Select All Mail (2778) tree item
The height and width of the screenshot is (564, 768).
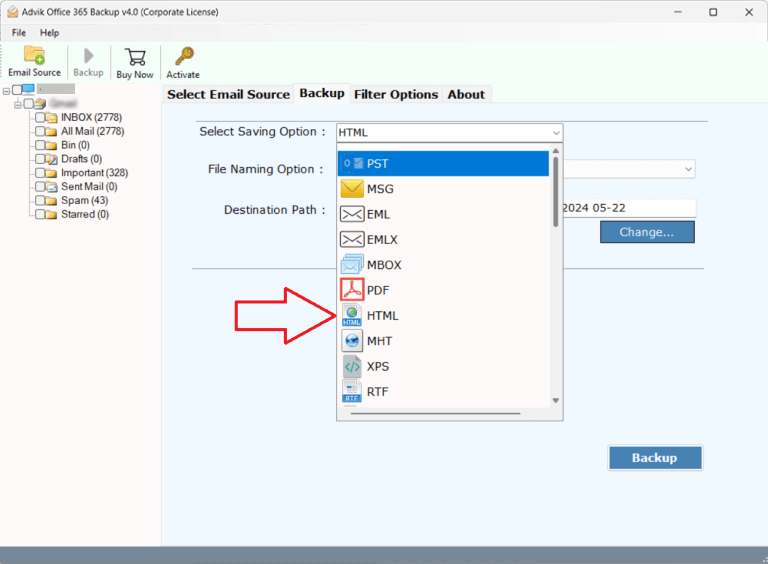coord(93,131)
